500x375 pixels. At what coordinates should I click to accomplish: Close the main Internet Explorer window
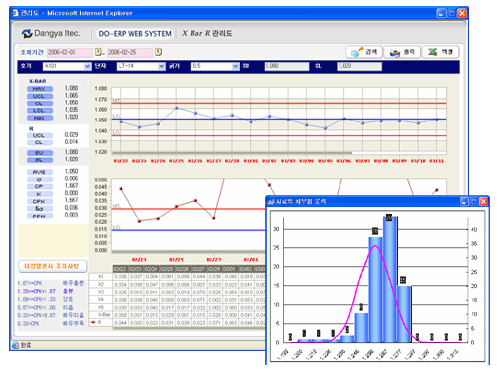(x=462, y=13)
